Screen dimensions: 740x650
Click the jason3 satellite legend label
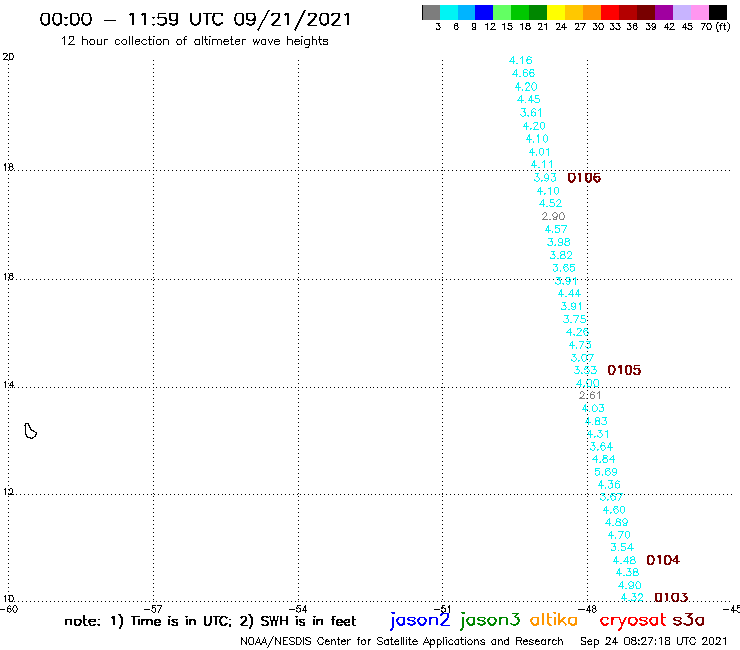tap(490, 620)
